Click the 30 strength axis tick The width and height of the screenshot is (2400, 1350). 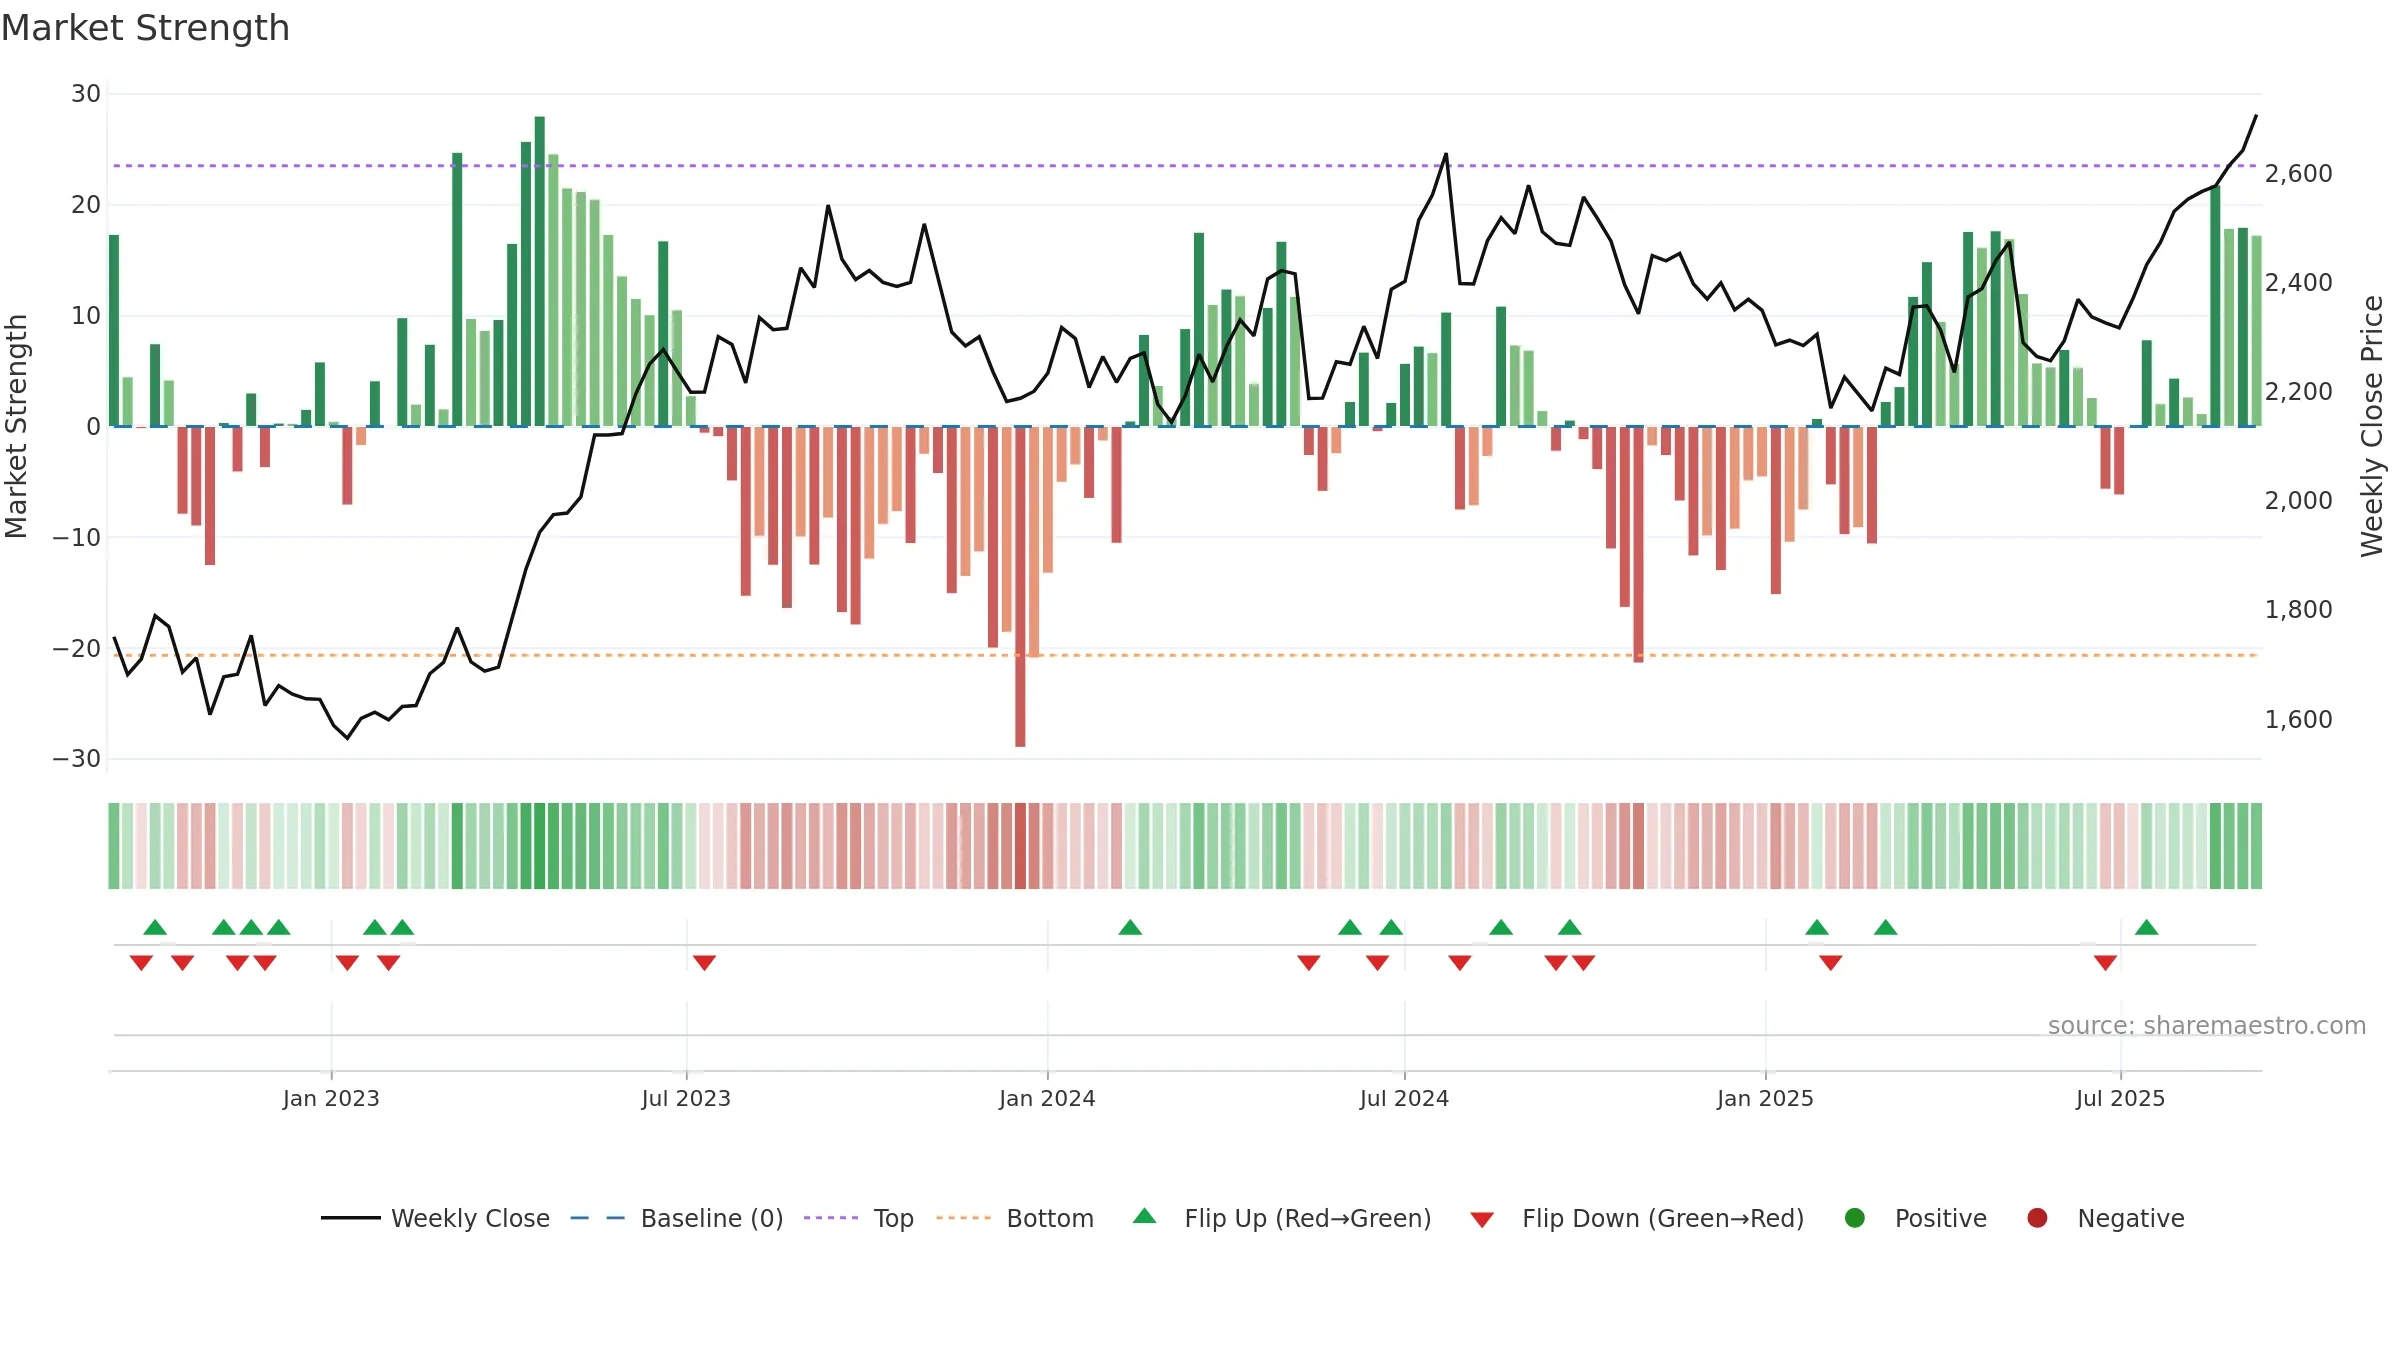pyautogui.click(x=86, y=94)
